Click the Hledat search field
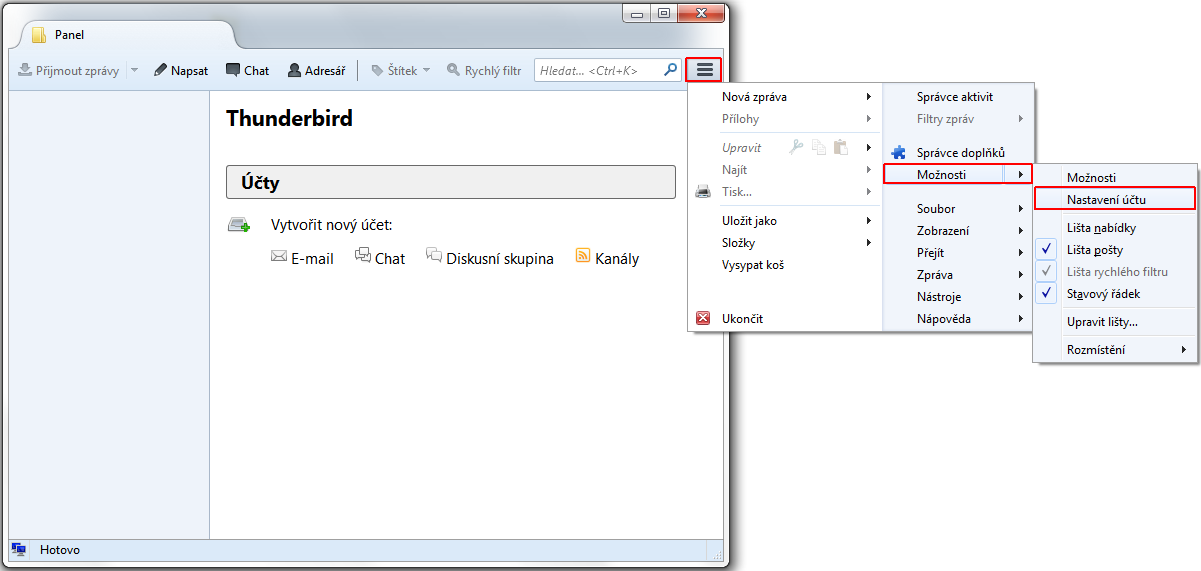Viewport: 1201px width, 571px height. 607,70
